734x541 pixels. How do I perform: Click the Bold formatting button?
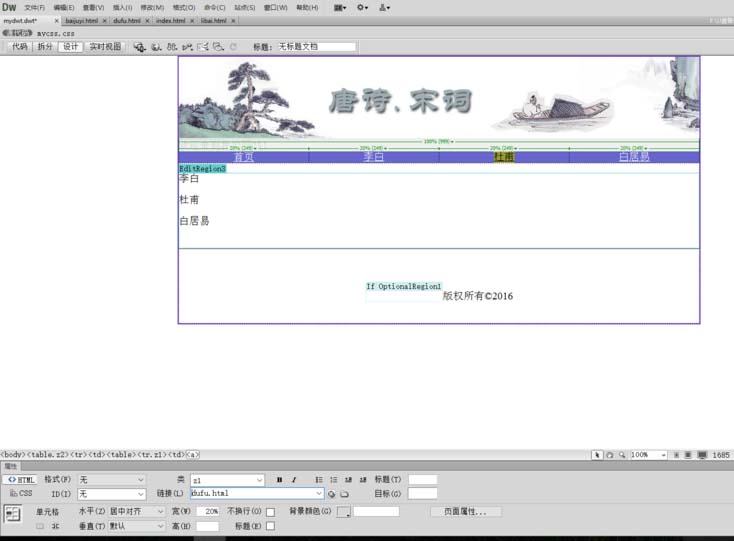279,480
